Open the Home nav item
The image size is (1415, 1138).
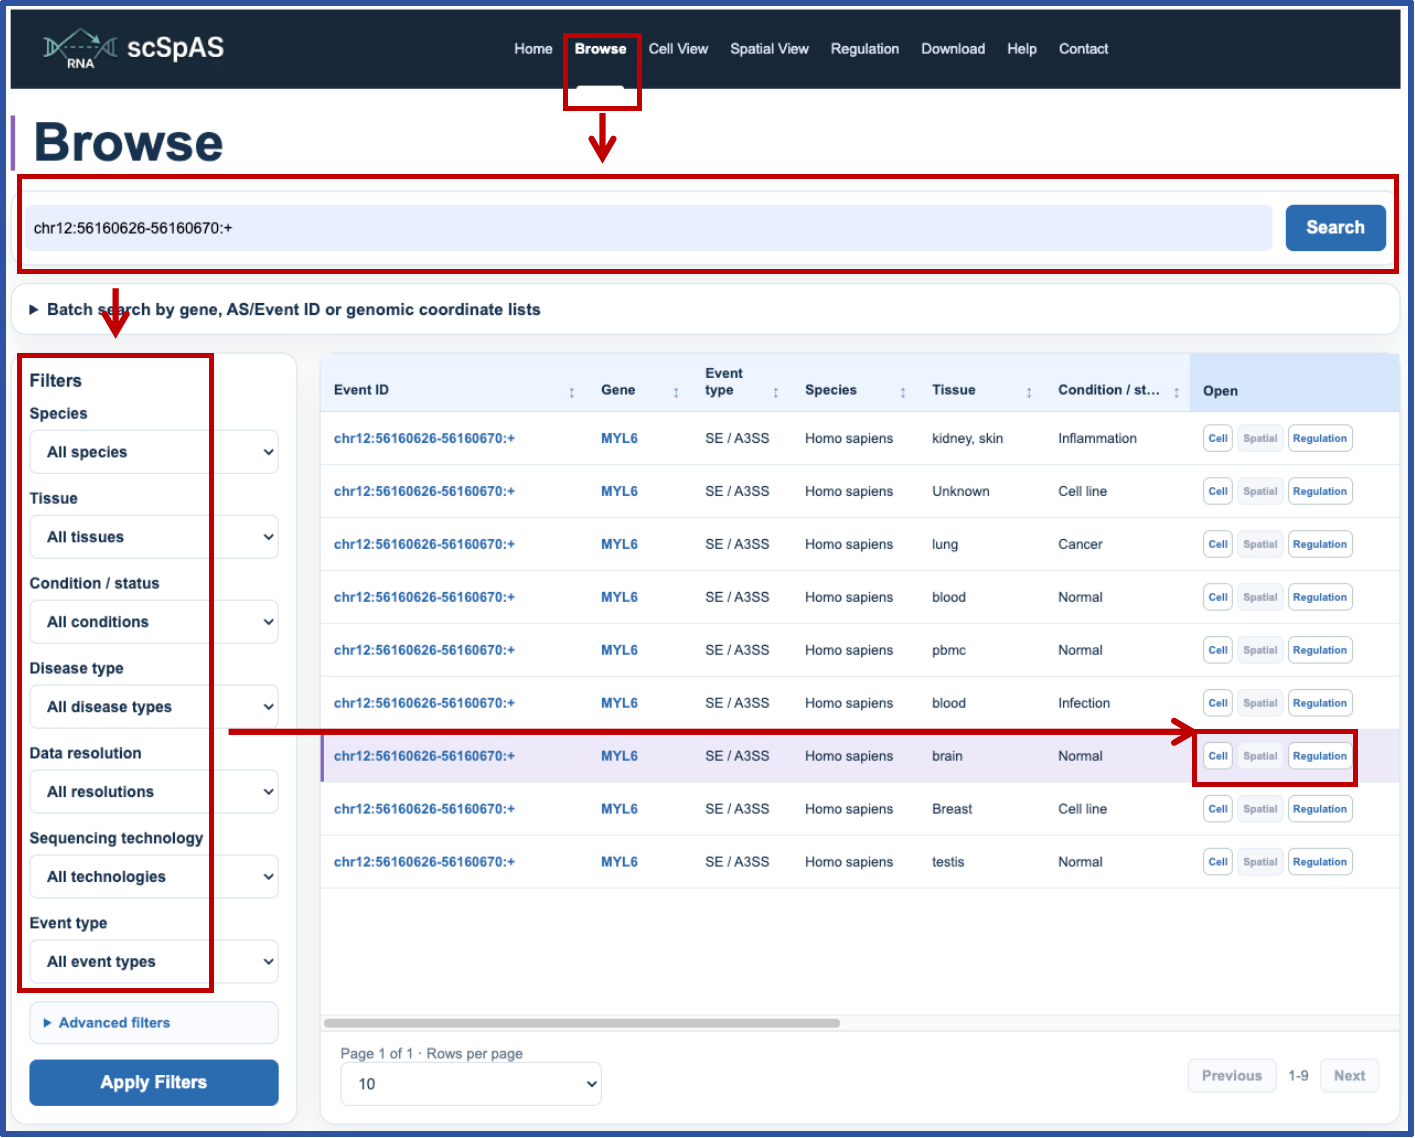pos(533,49)
